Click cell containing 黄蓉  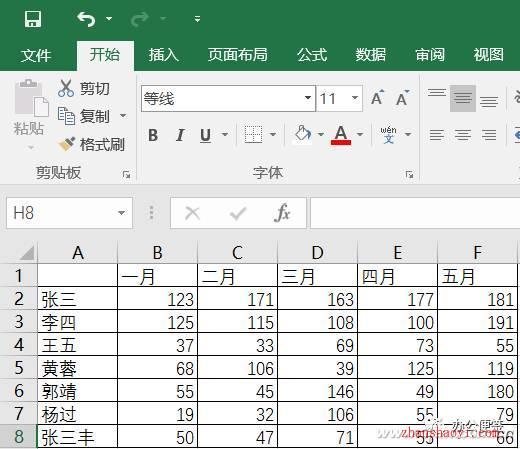(78, 367)
